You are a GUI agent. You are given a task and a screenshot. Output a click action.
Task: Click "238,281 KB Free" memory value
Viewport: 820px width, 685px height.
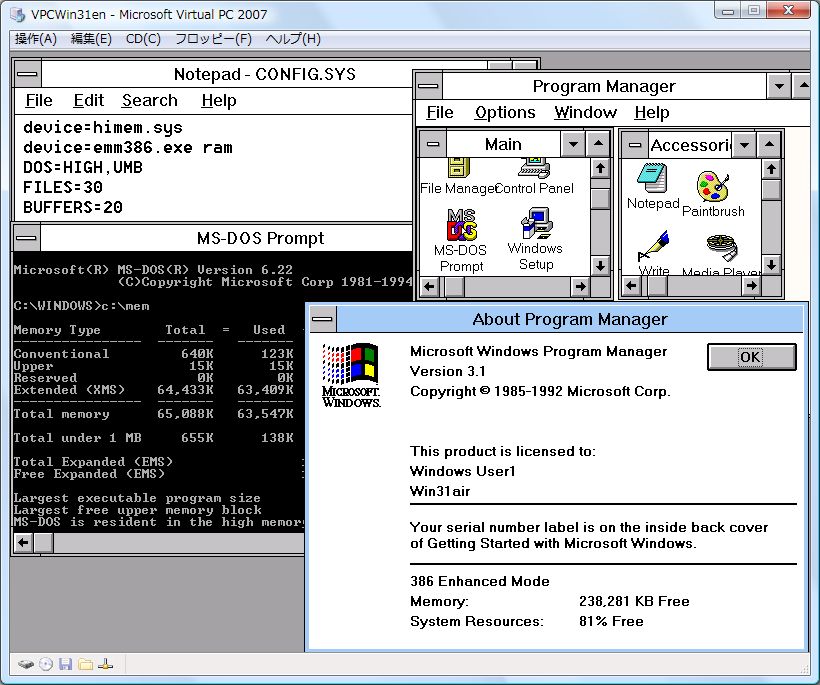coord(634,601)
